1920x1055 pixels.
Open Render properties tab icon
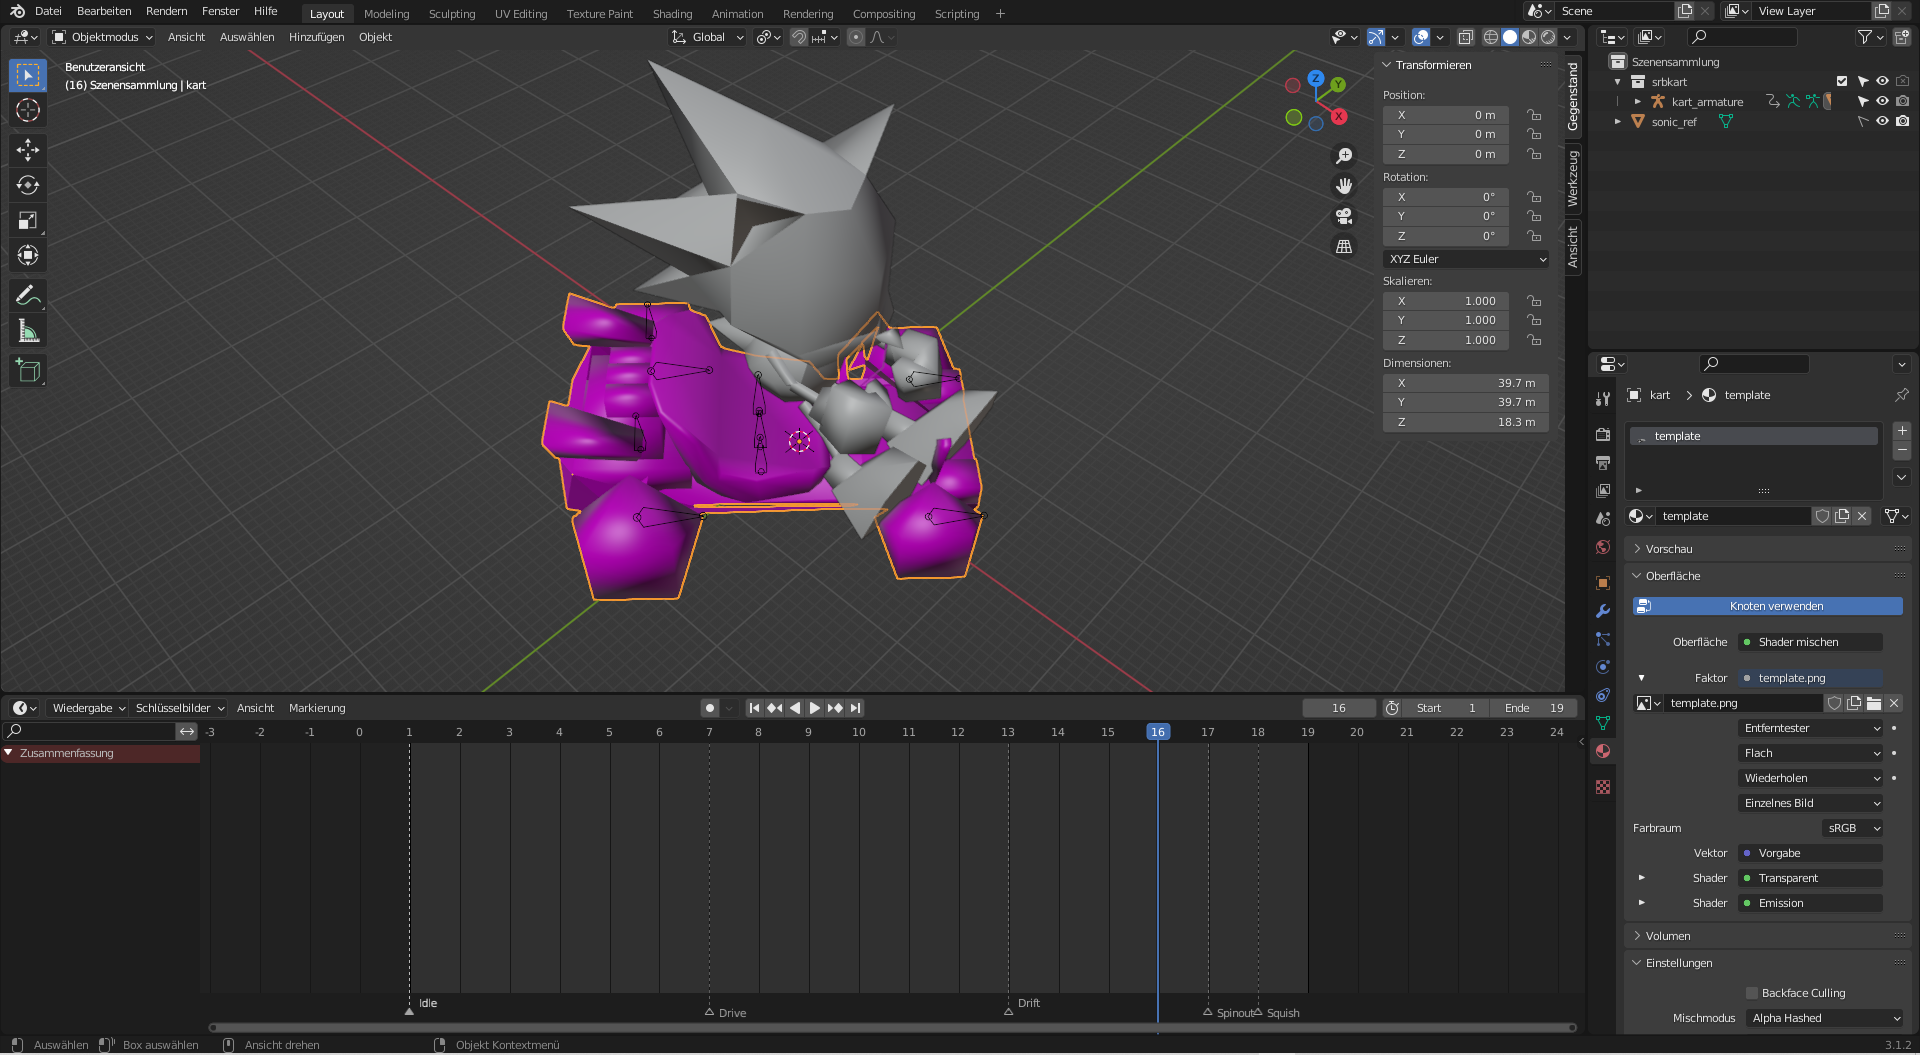click(1603, 435)
